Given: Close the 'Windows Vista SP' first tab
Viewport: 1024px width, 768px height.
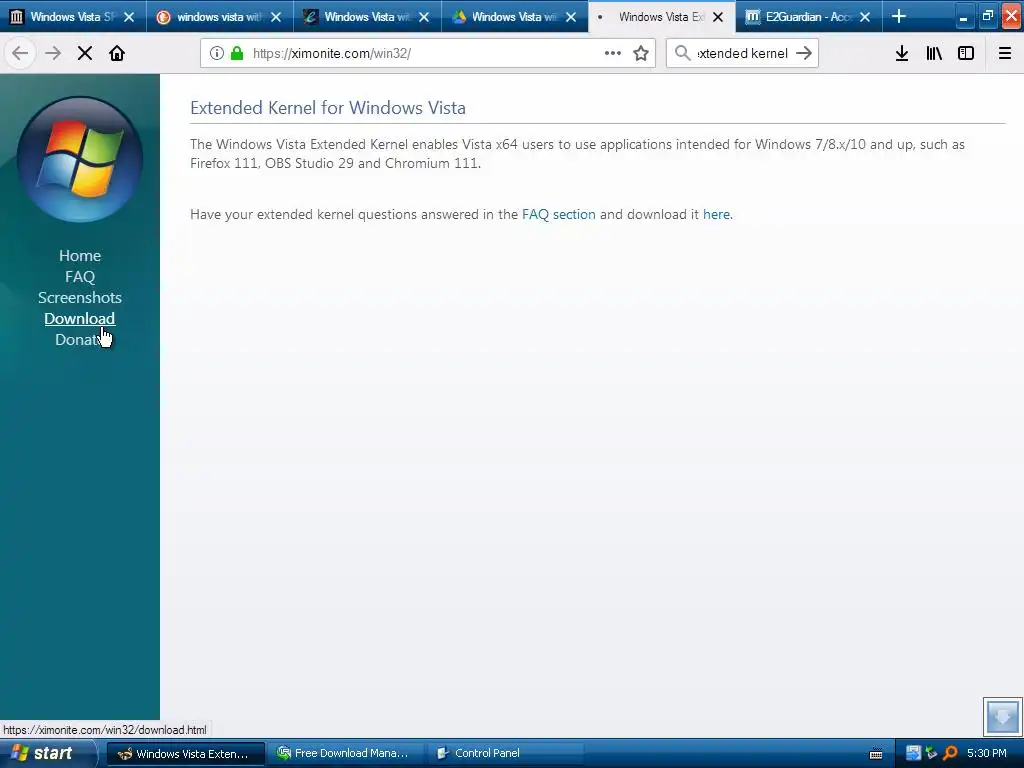Looking at the screenshot, I should coord(129,17).
